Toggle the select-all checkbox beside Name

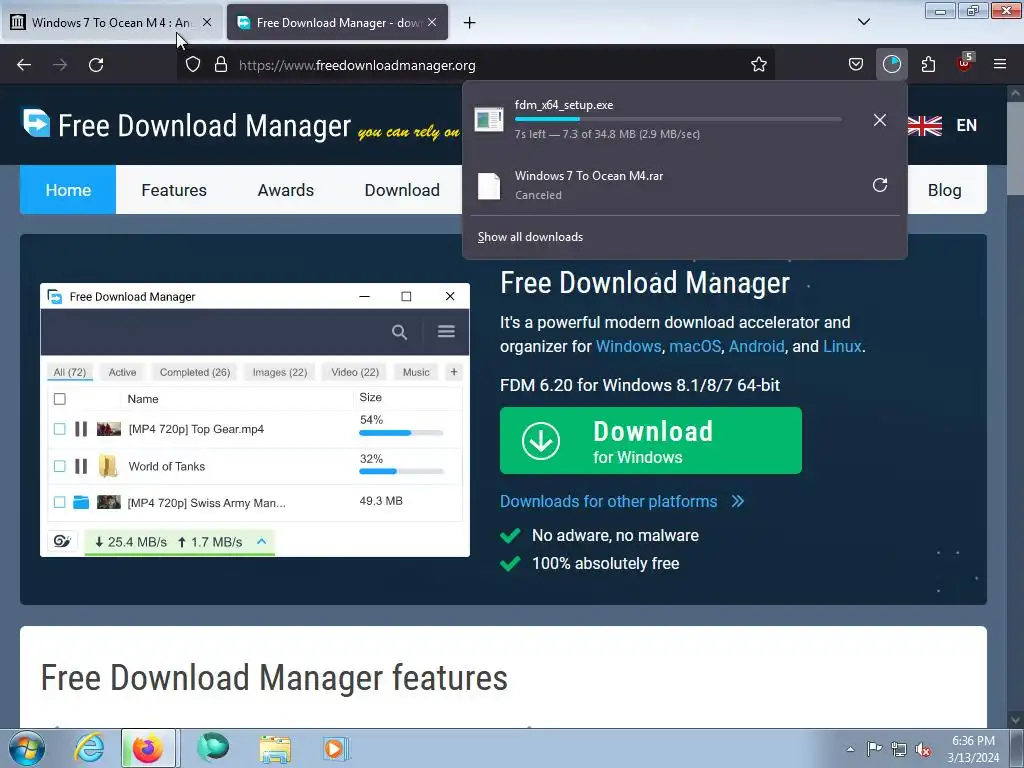(x=59, y=399)
